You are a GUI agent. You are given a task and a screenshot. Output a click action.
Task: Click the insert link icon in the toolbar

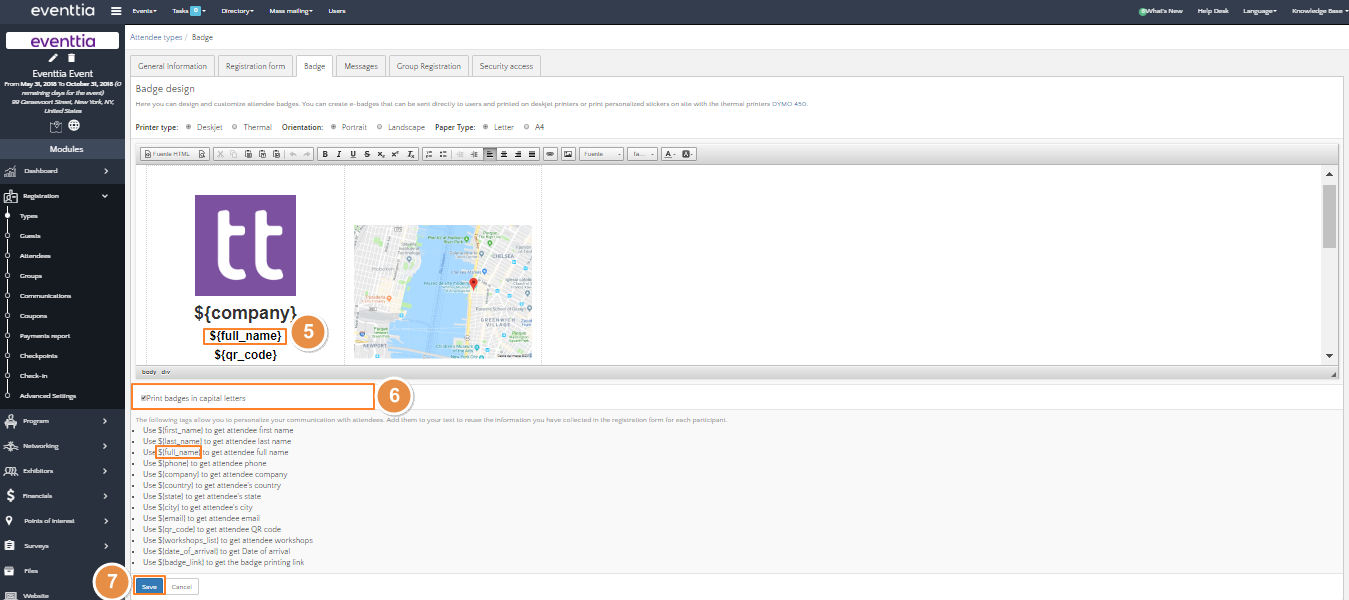click(551, 154)
